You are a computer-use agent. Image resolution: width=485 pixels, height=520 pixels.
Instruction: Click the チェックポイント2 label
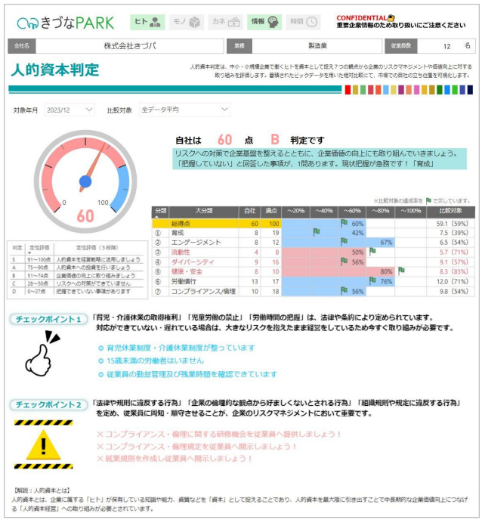(48, 405)
